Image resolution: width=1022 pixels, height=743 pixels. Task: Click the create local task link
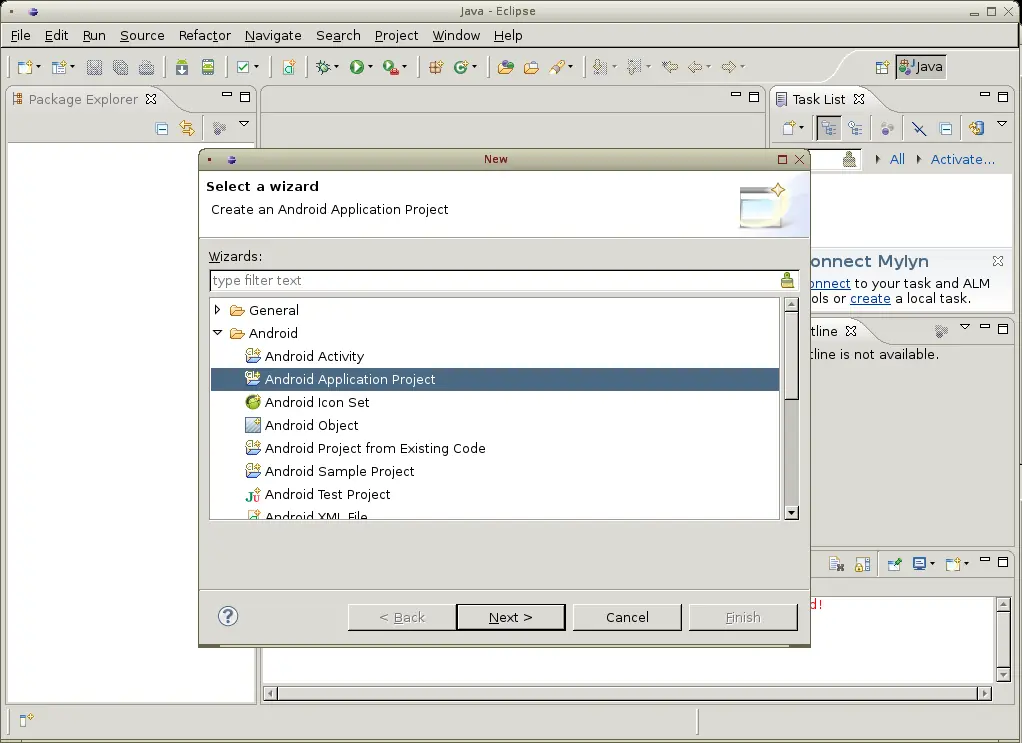coord(870,299)
